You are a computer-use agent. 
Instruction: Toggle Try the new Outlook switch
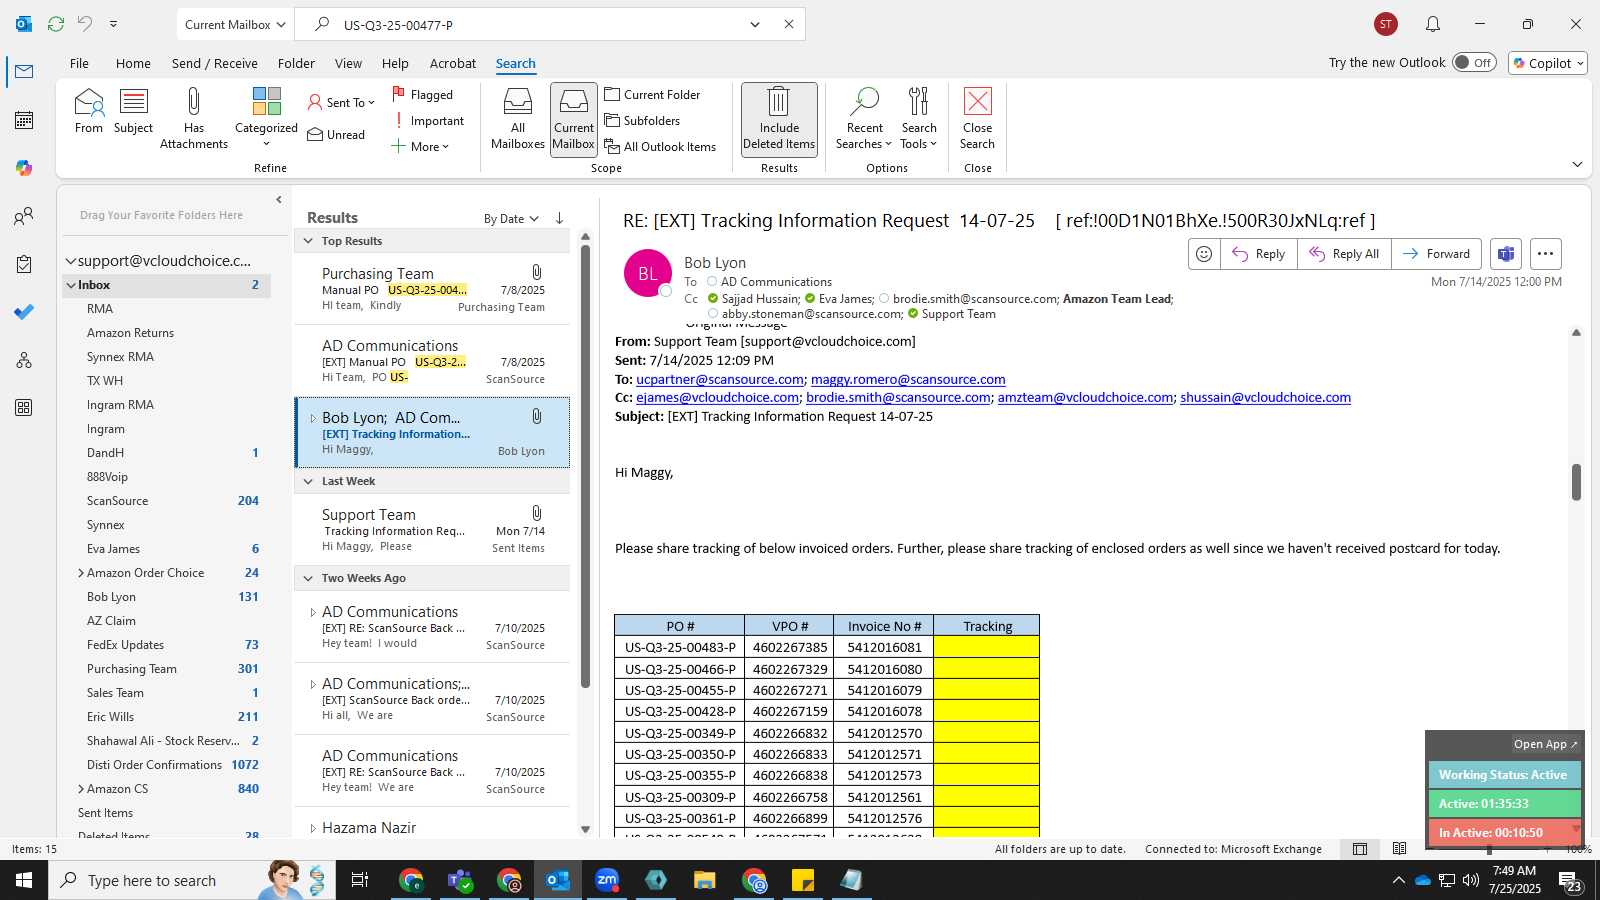coord(1474,62)
